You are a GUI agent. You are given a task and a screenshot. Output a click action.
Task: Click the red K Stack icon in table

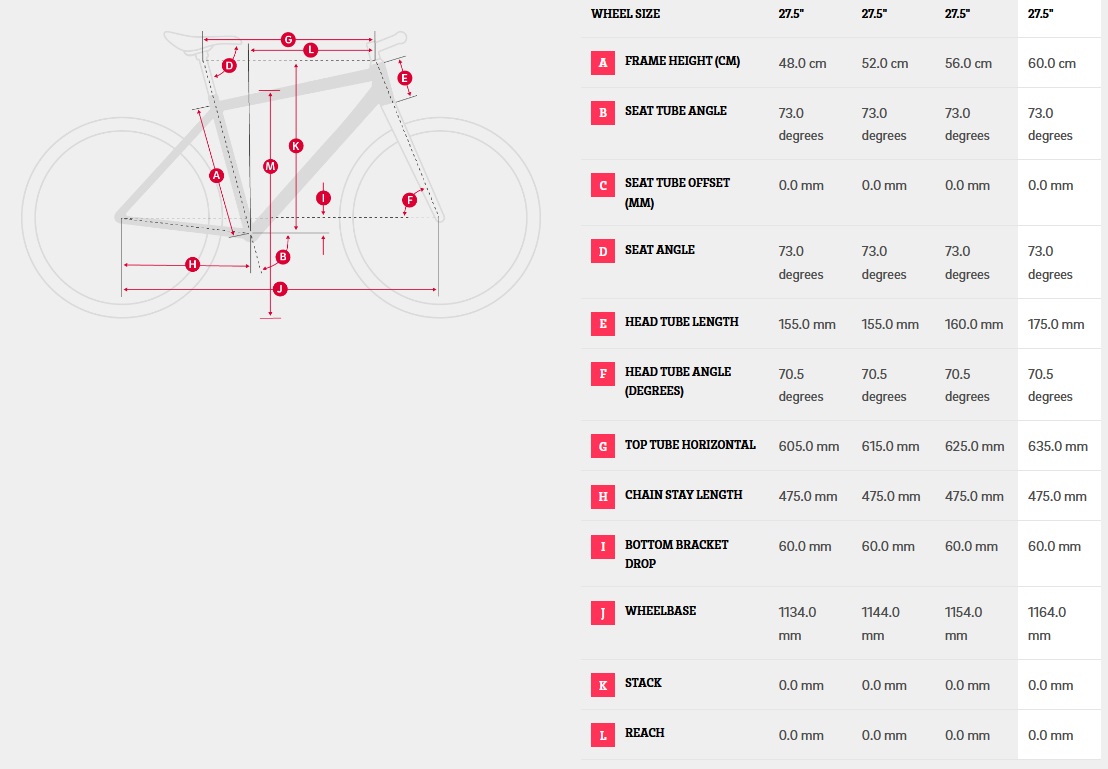pos(603,685)
